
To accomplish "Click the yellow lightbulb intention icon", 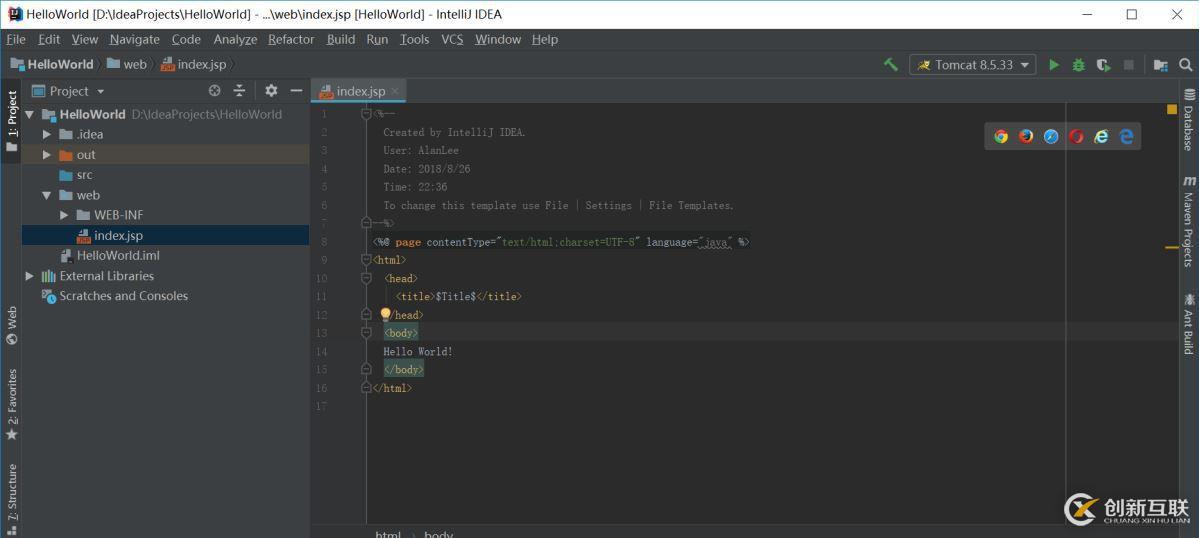I will [386, 314].
